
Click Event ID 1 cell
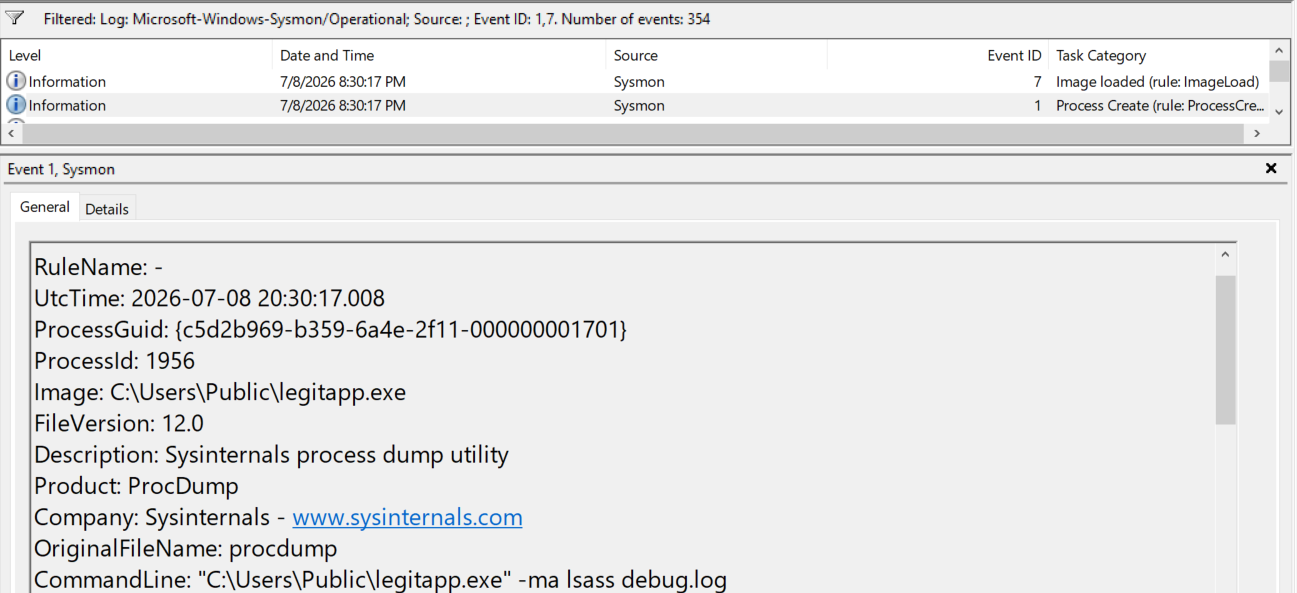coord(1038,105)
